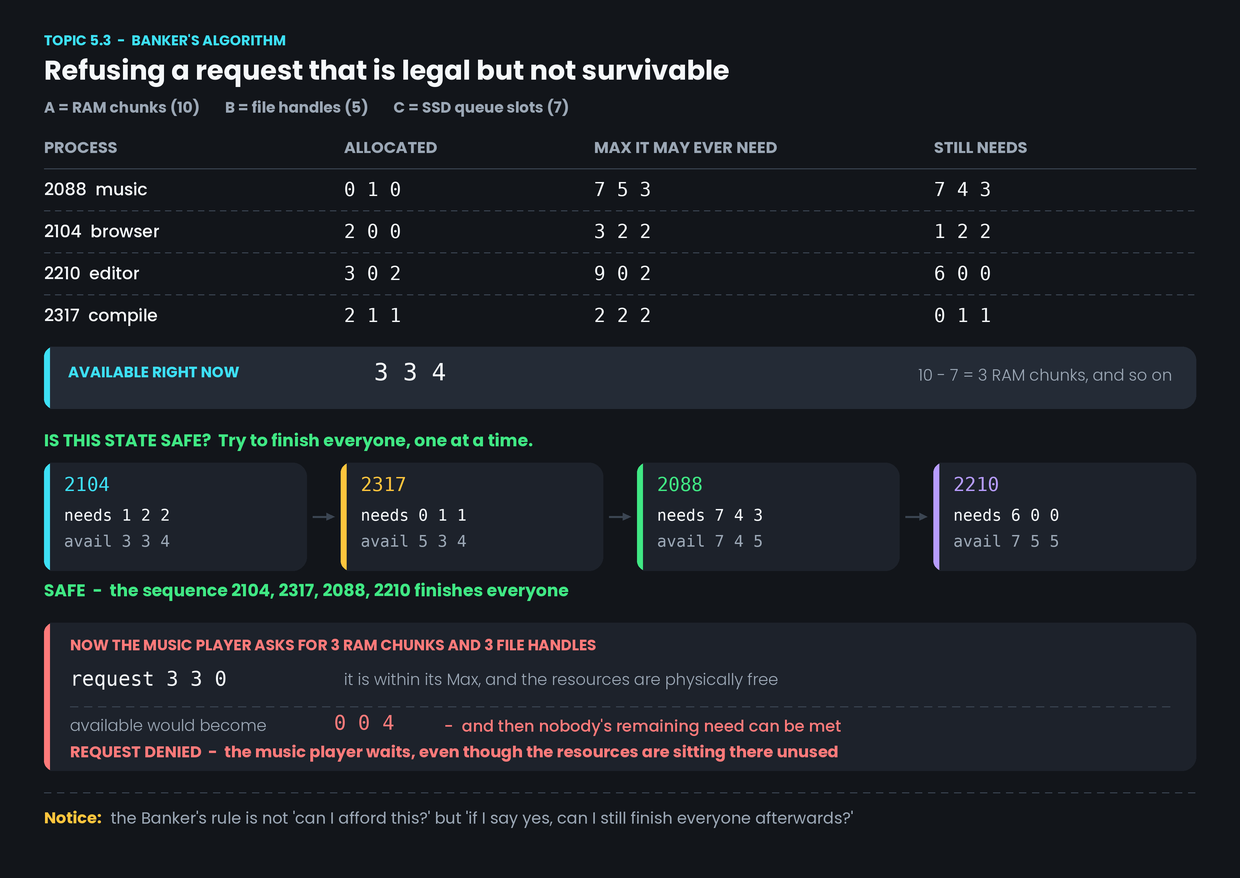The image size is (1240, 878).
Task: Select the purple 2210 step card
Action: (1064, 517)
